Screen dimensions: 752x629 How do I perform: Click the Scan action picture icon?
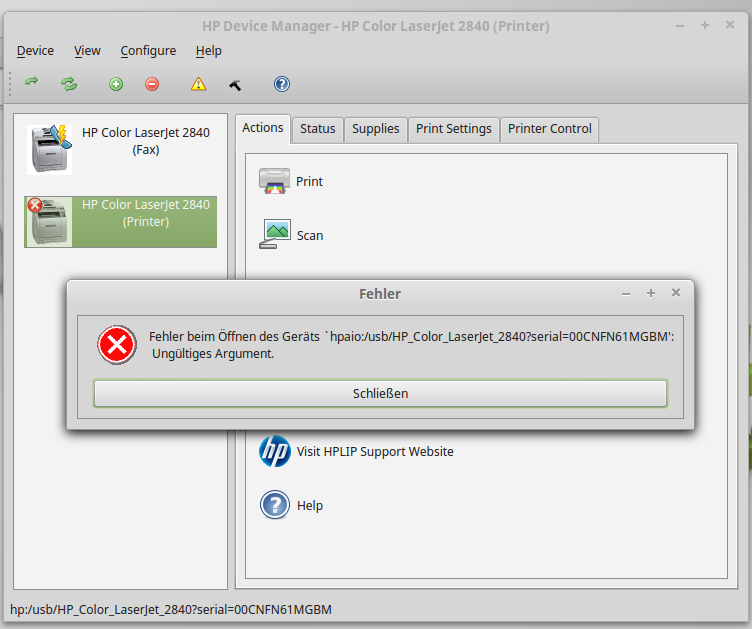pyautogui.click(x=275, y=233)
